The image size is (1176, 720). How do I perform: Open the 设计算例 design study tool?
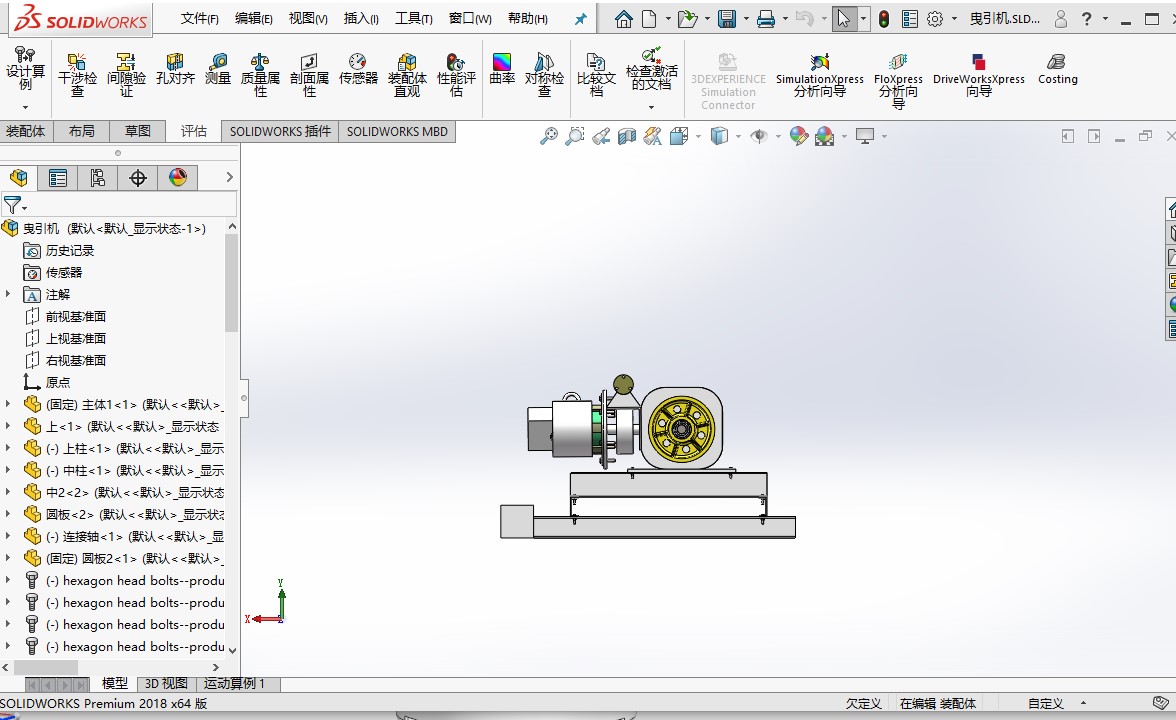pos(26,69)
